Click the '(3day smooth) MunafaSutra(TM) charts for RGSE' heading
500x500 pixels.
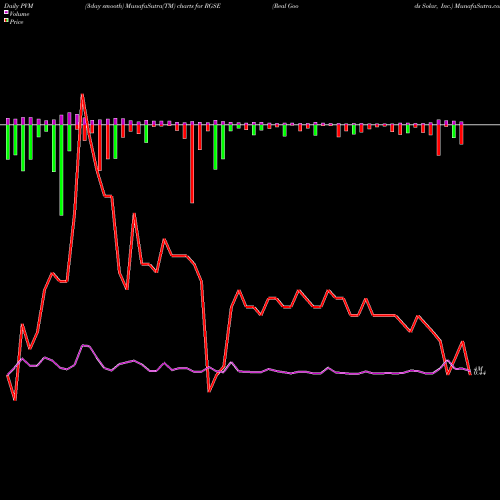153,6
